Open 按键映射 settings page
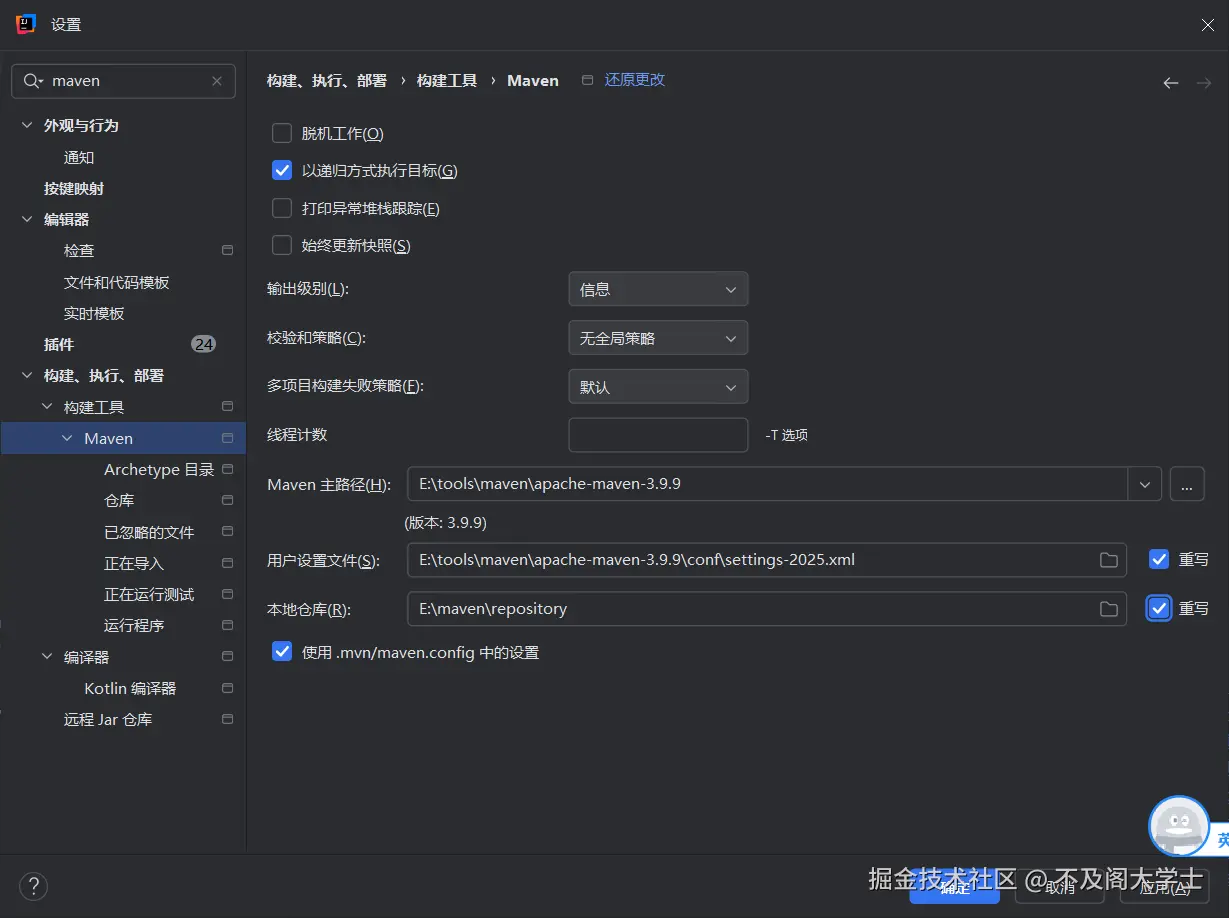 coord(74,188)
